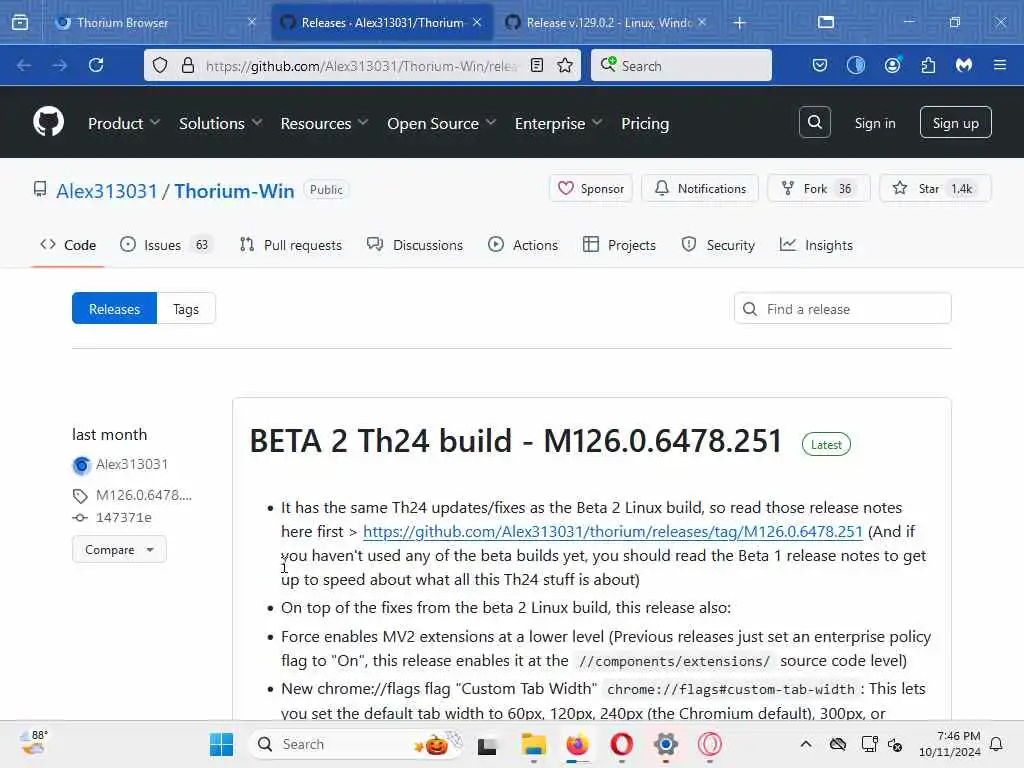Open the Security tab
Image resolution: width=1024 pixels, height=768 pixels.
click(718, 245)
